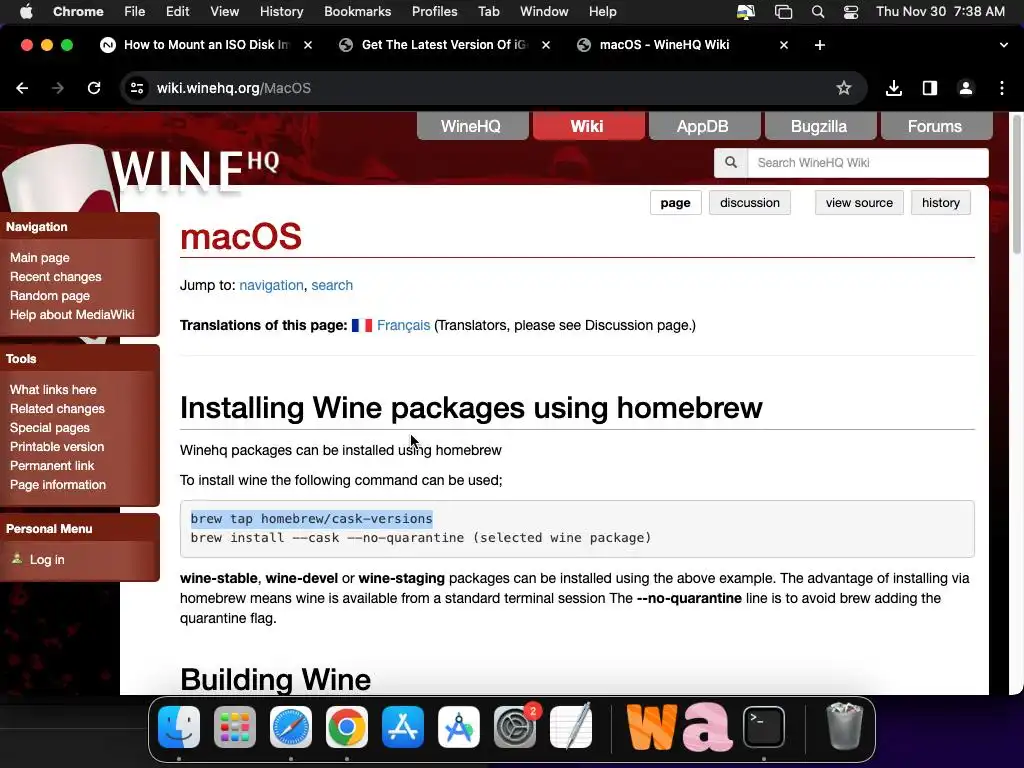The height and width of the screenshot is (768, 1024).
Task: Open System Settings from the Dock
Action: coord(515,727)
